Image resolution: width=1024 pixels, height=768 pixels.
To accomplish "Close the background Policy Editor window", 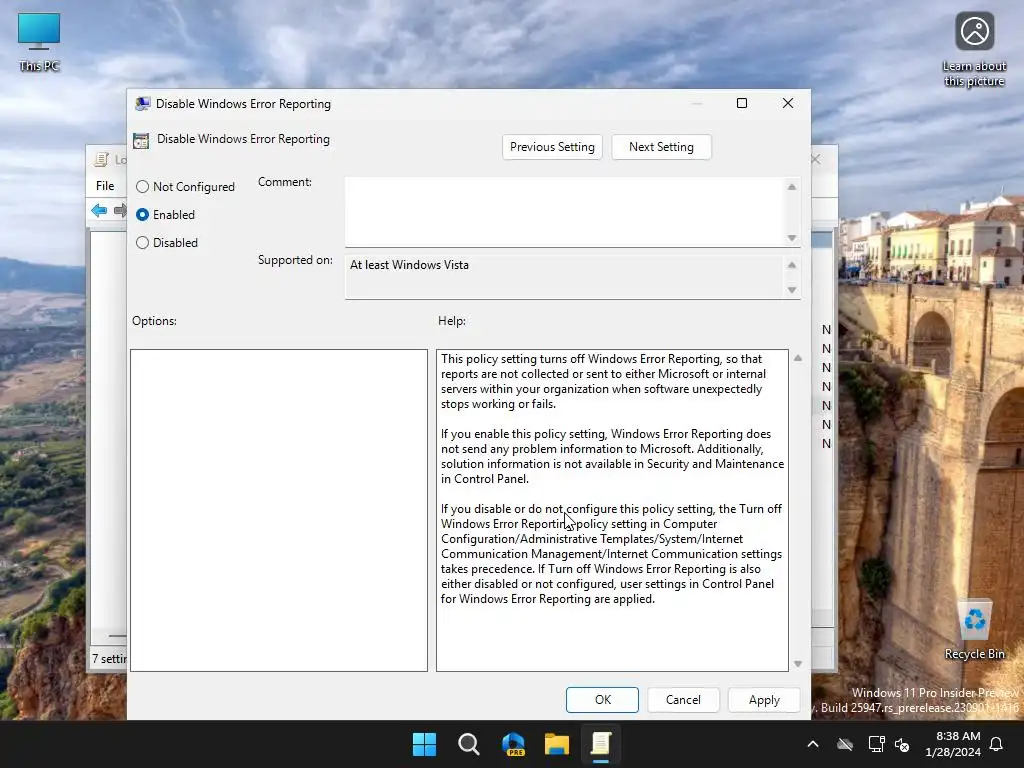I will (x=816, y=159).
